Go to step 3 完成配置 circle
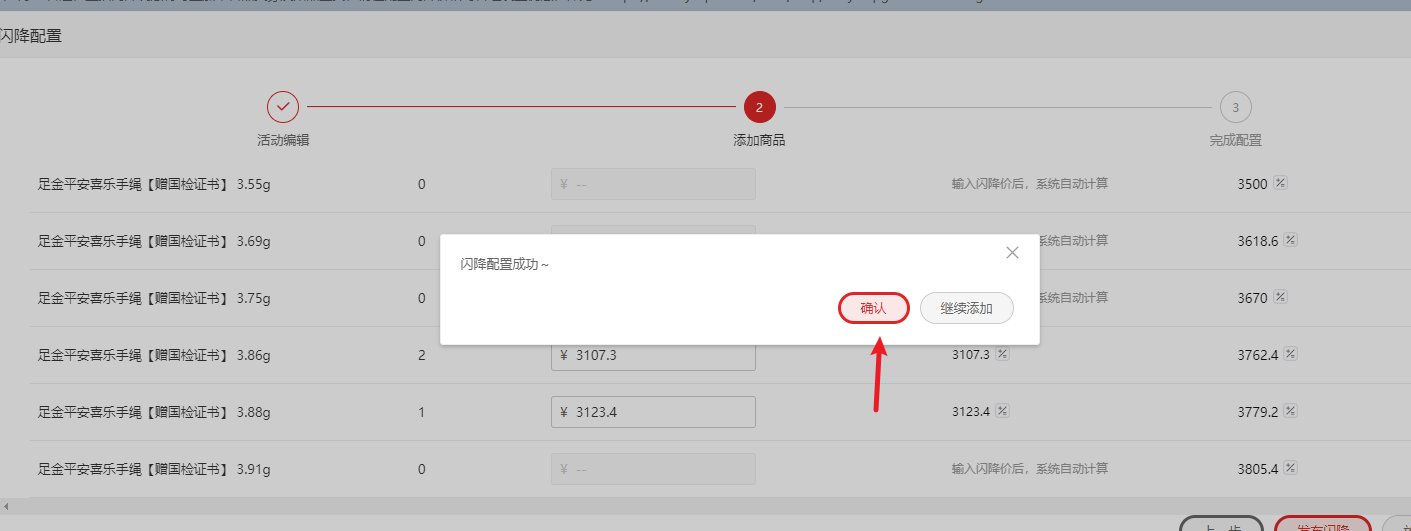The image size is (1411, 531). pos(1235,106)
